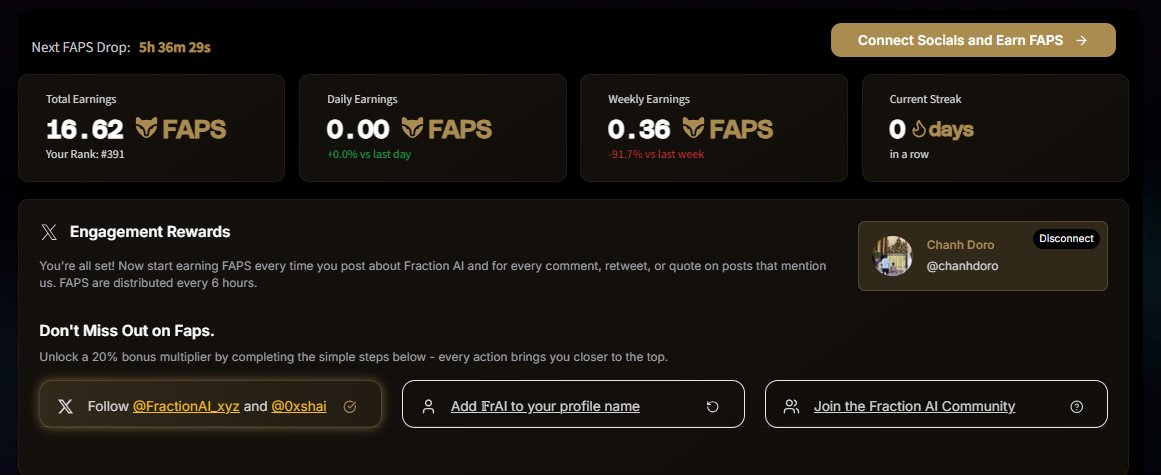Click the refresh icon in profile name step
Screen dimensions: 1161x475
coord(712,406)
